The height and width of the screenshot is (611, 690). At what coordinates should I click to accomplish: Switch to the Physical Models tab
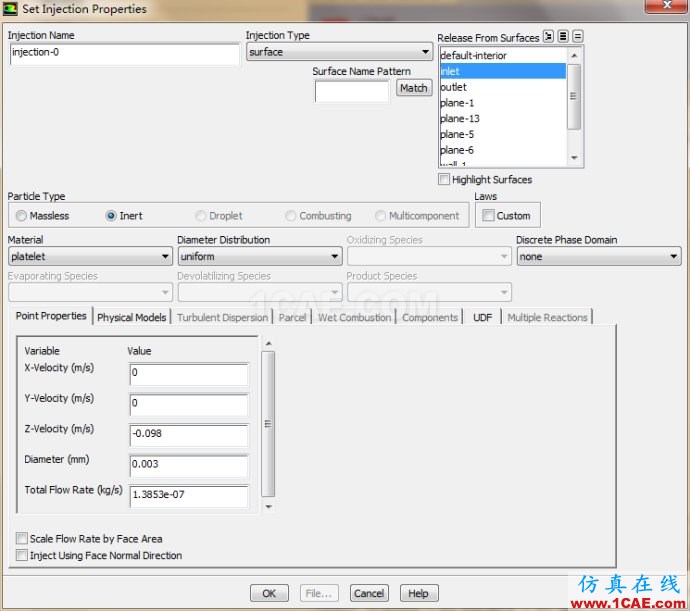point(132,317)
